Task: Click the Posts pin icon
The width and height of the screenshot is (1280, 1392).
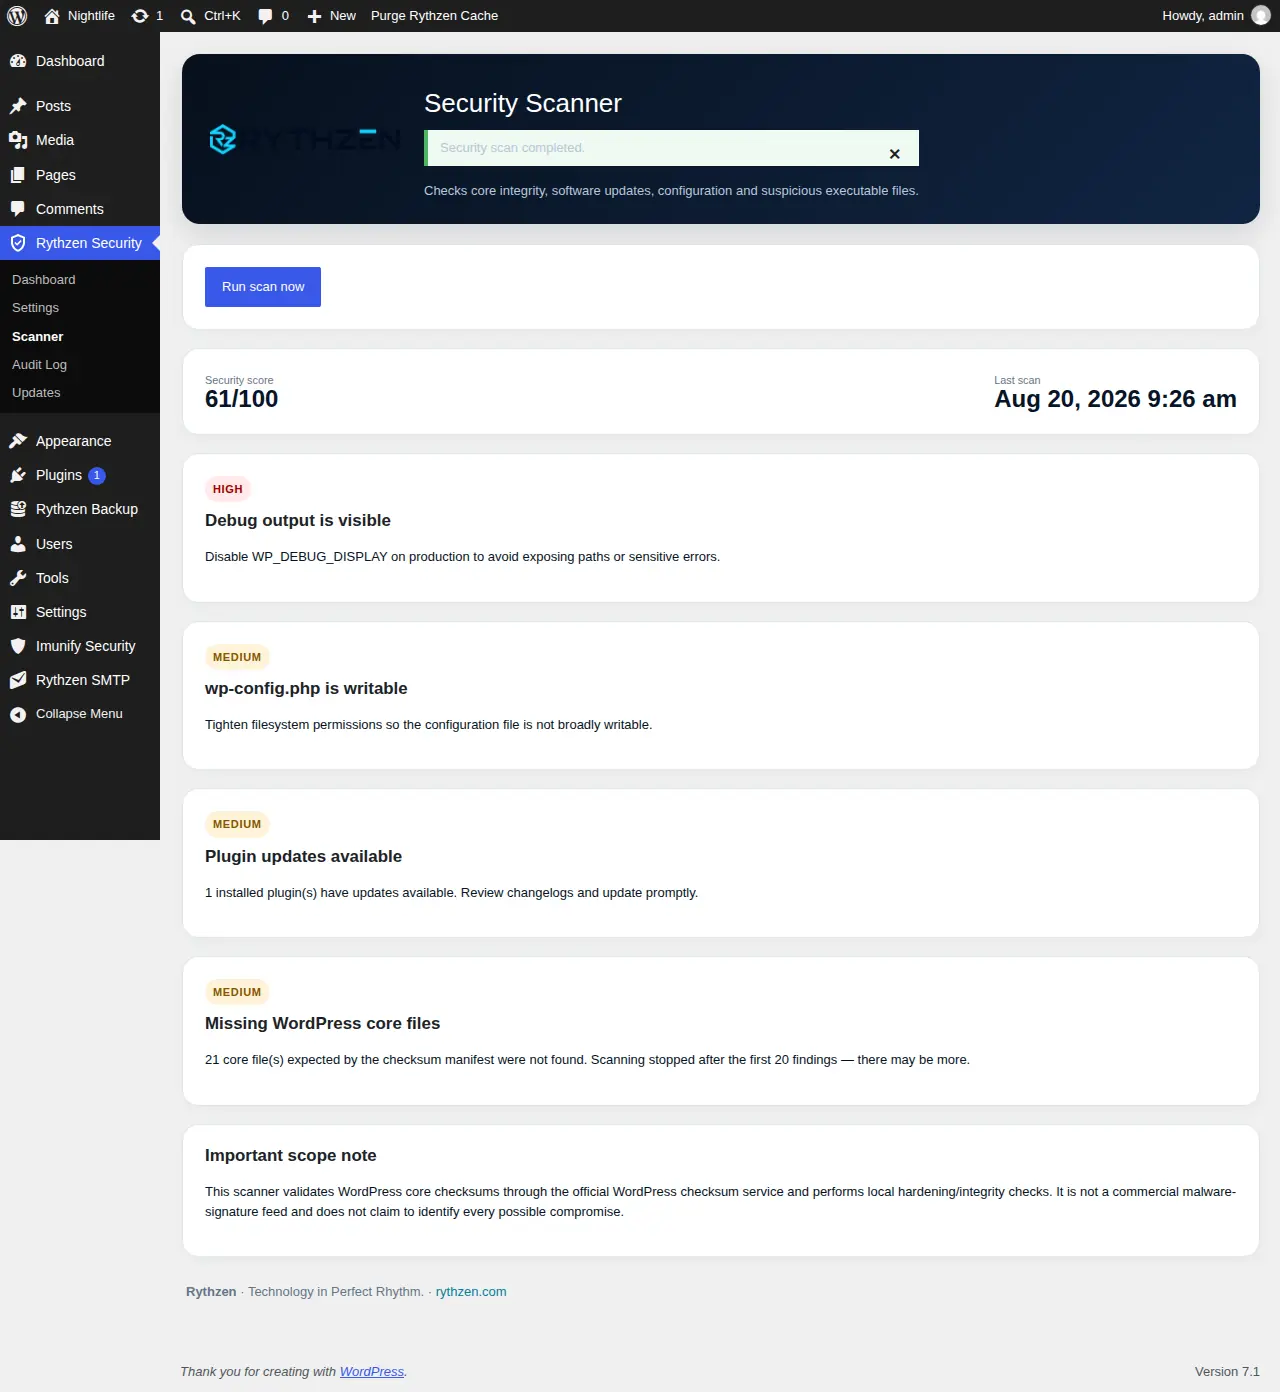Action: click(x=18, y=106)
